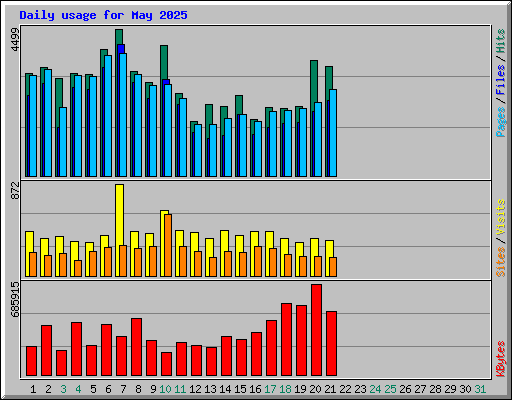Click the cyan 'Pages' legend label
This screenshot has height=400, width=512.
(501, 122)
